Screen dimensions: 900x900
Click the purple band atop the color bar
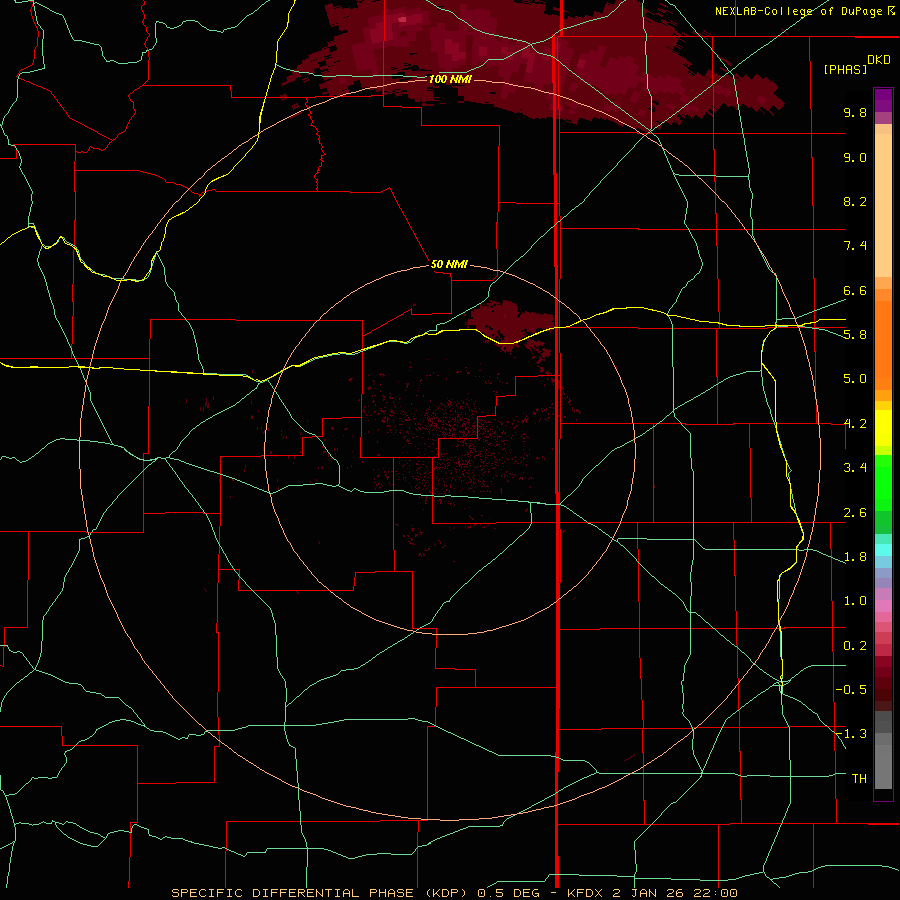tap(883, 100)
